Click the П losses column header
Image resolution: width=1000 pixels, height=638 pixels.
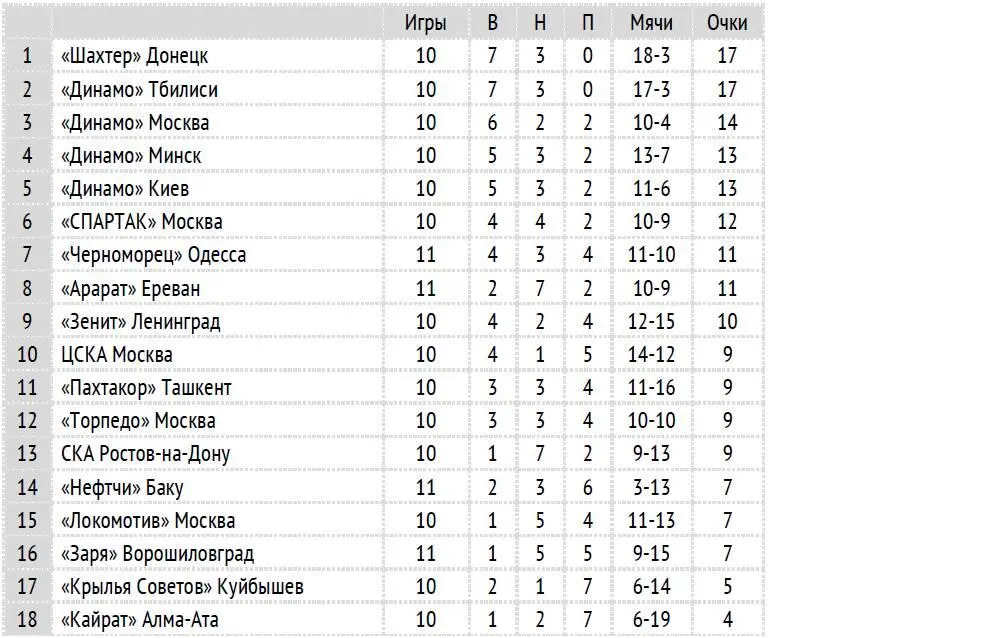(x=587, y=23)
